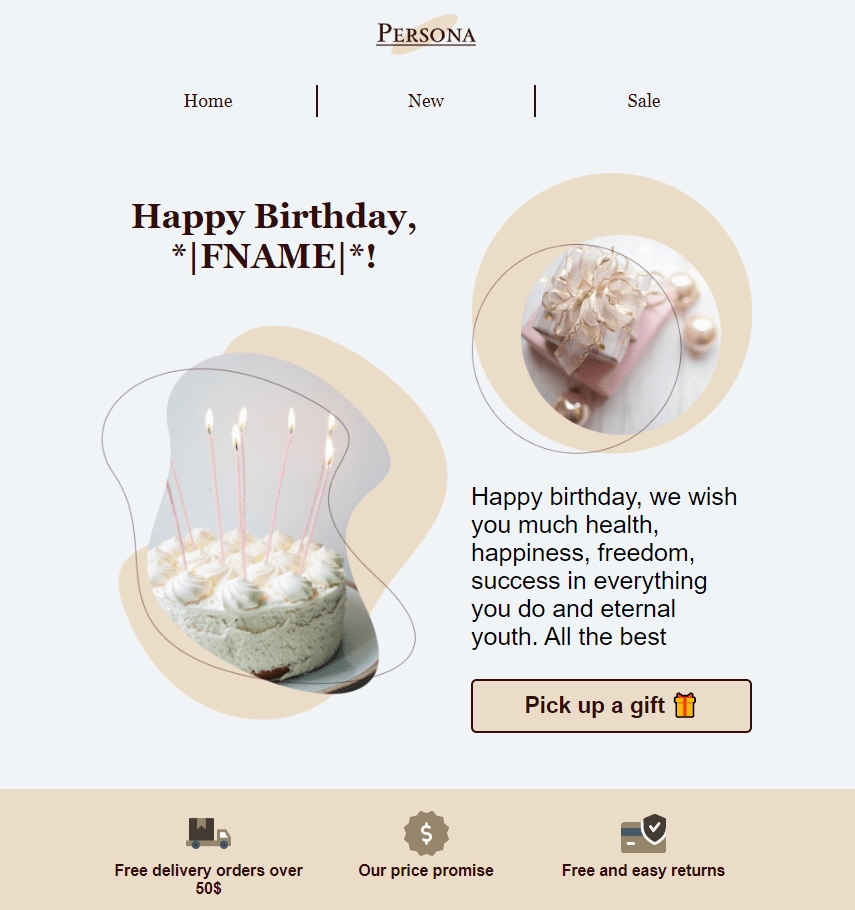Image resolution: width=855 pixels, height=910 pixels.
Task: Click the card shield returns icon
Action: click(643, 833)
